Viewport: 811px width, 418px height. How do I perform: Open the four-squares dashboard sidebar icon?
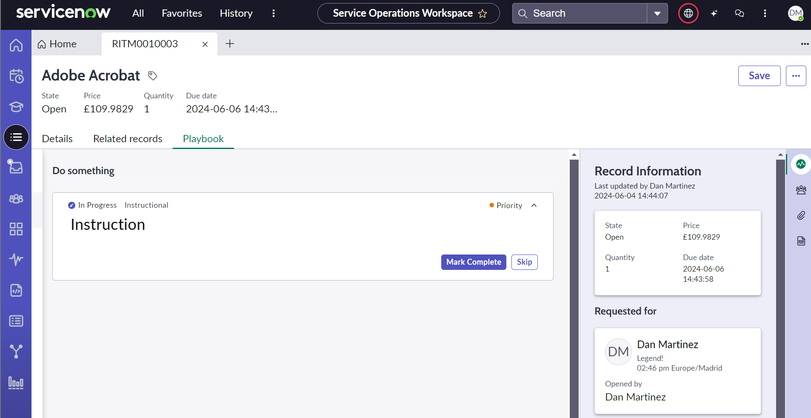click(x=16, y=229)
